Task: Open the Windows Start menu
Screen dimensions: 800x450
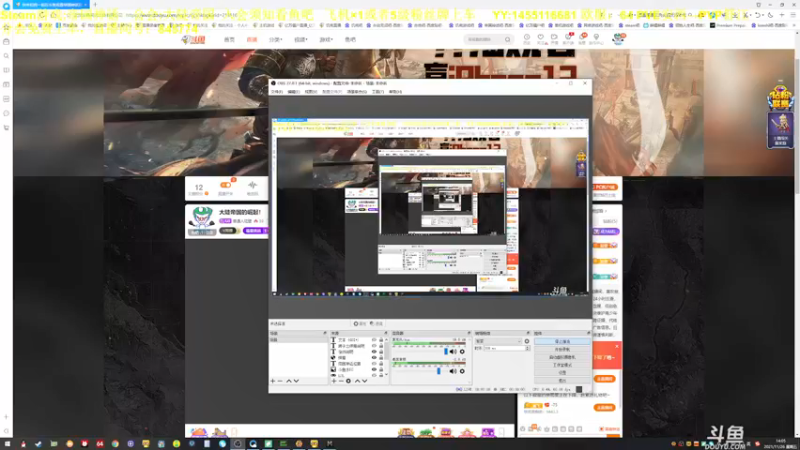Action: pyautogui.click(x=8, y=444)
